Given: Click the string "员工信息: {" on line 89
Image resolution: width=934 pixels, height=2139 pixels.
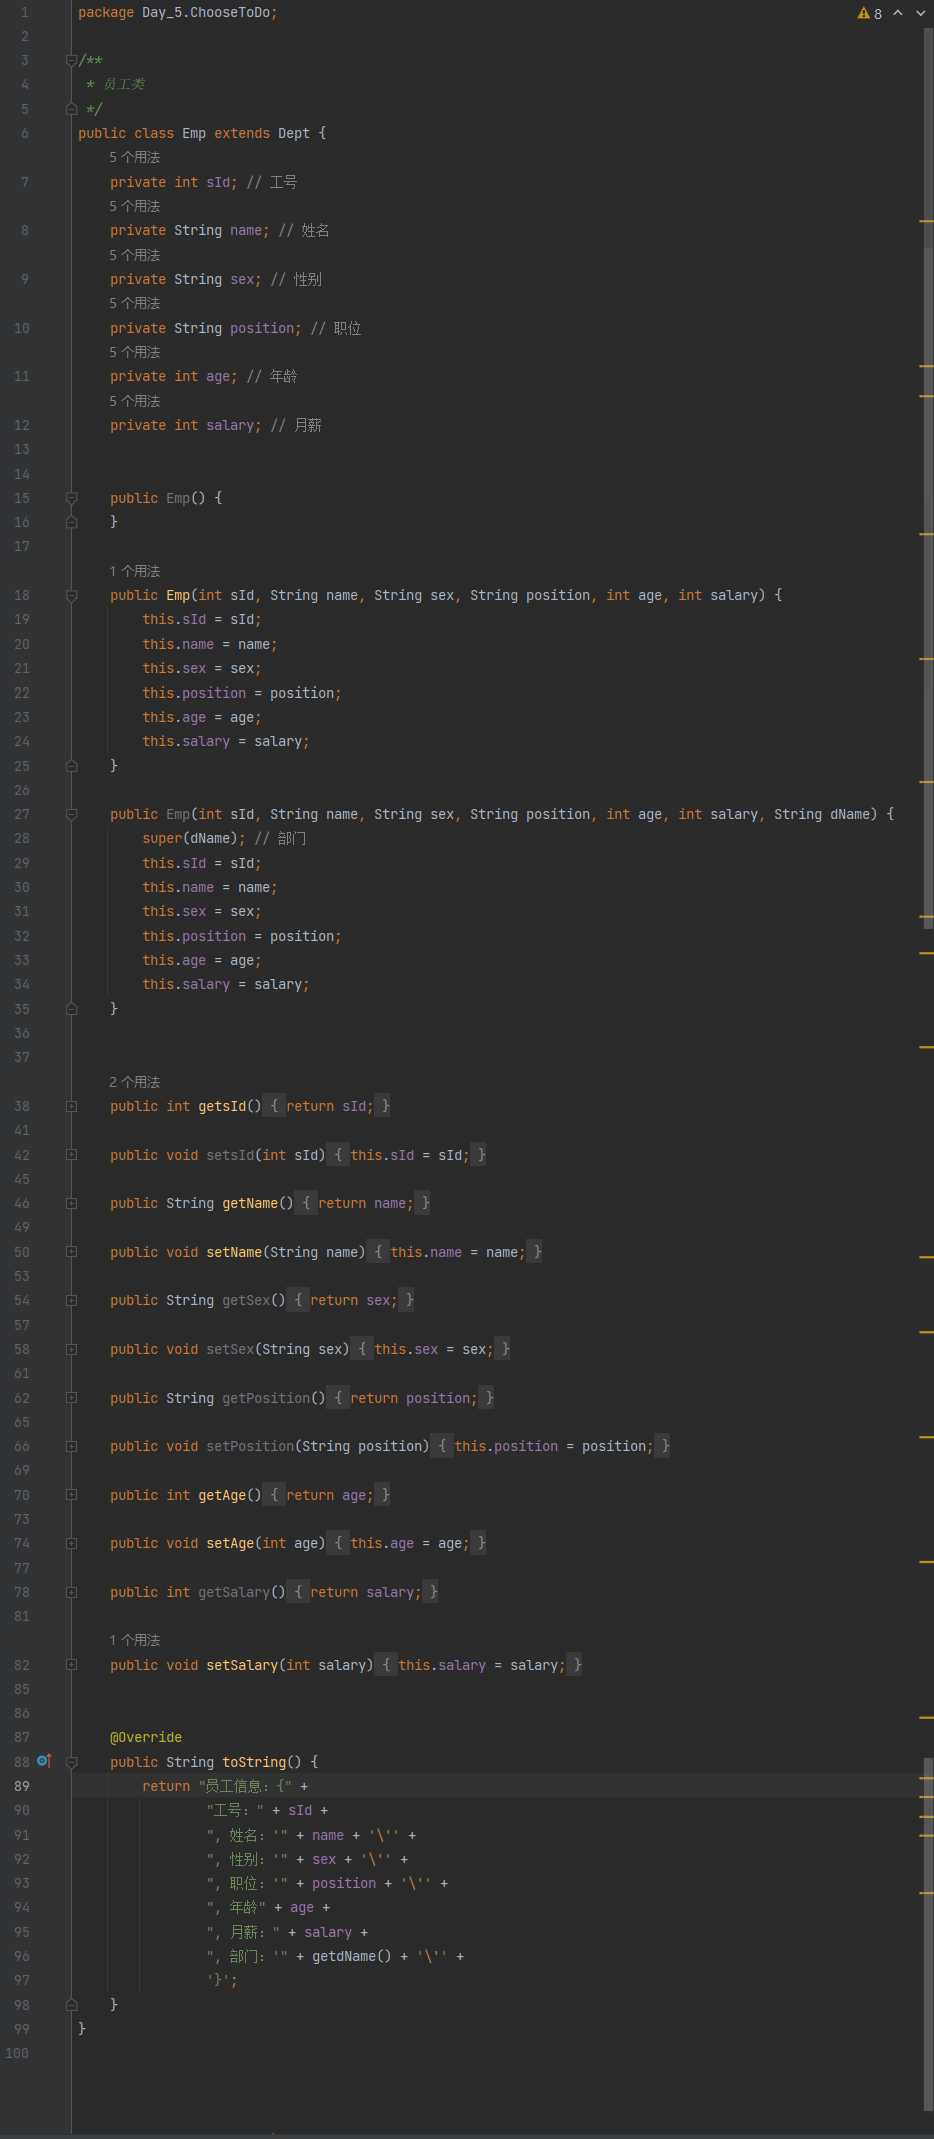Looking at the screenshot, I should coord(246,1786).
